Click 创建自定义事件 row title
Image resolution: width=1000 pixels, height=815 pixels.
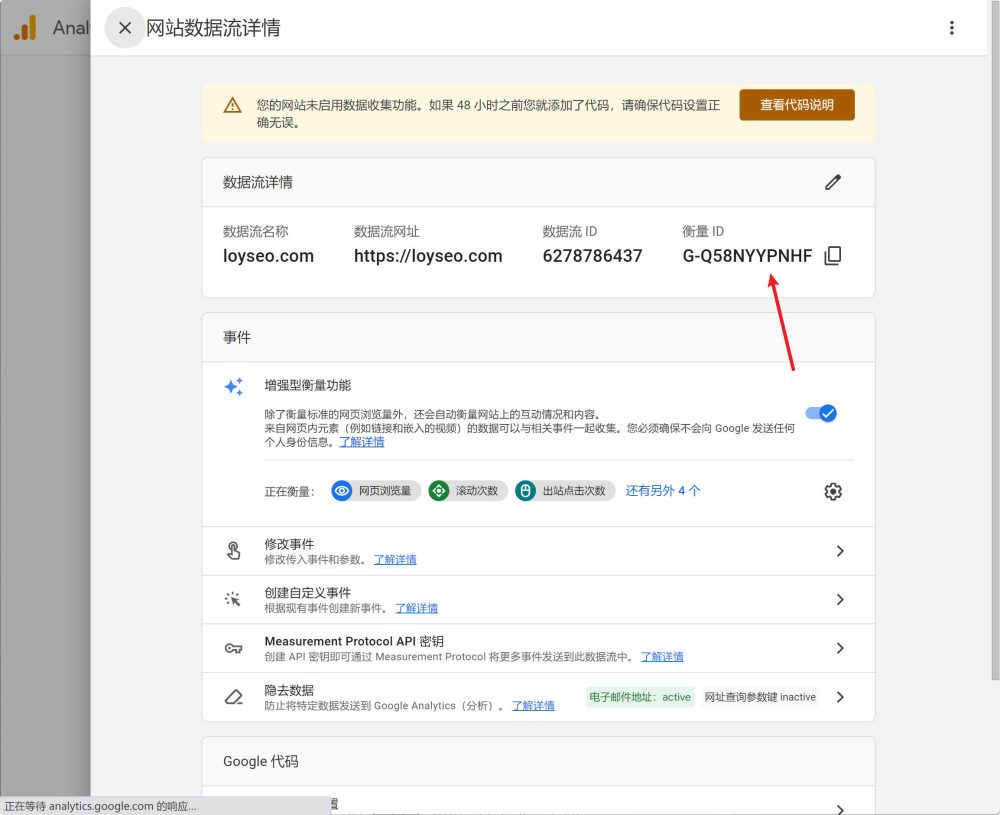307,592
